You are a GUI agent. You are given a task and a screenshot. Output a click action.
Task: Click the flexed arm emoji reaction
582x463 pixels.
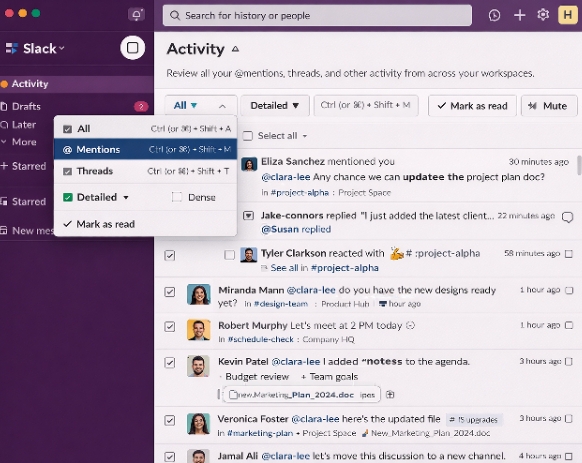coord(396,254)
